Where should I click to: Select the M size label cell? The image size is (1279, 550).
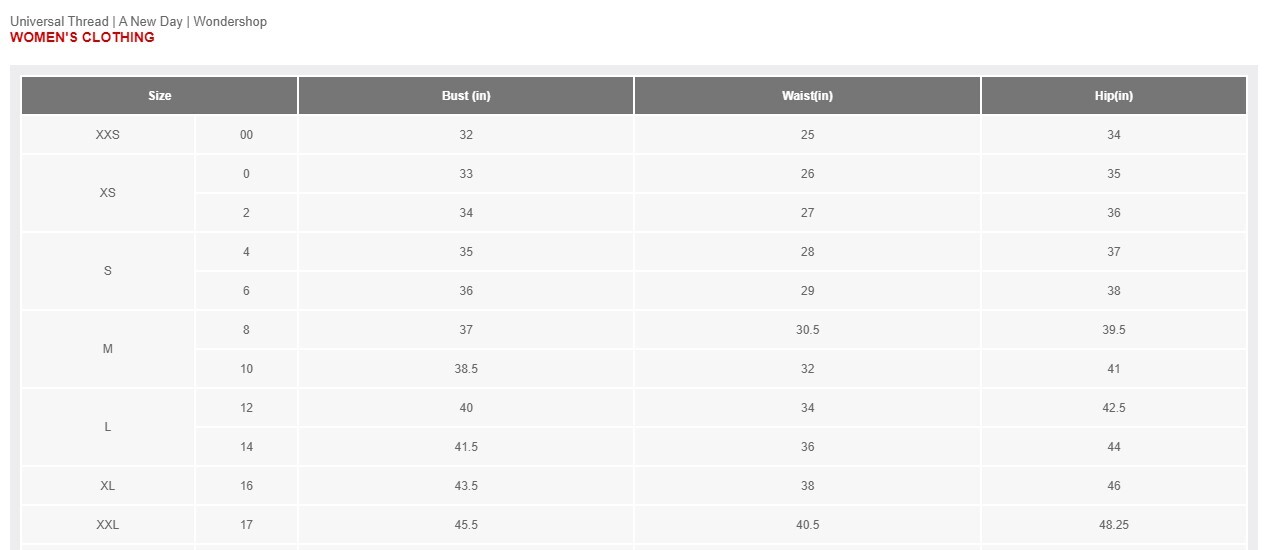click(108, 349)
